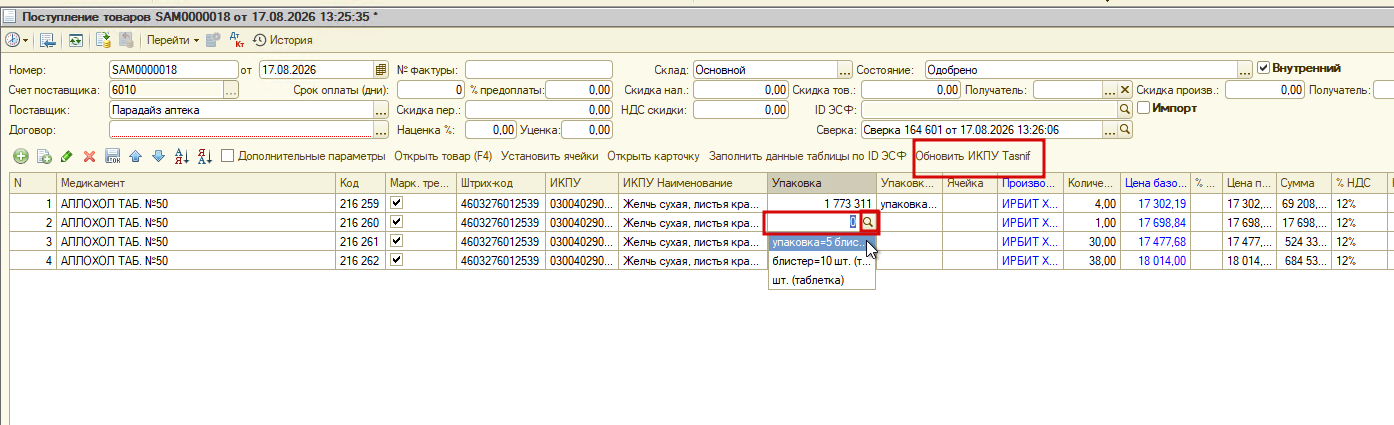Copy the selected table row icon
Image resolution: width=1394 pixels, height=425 pixels.
43,157
